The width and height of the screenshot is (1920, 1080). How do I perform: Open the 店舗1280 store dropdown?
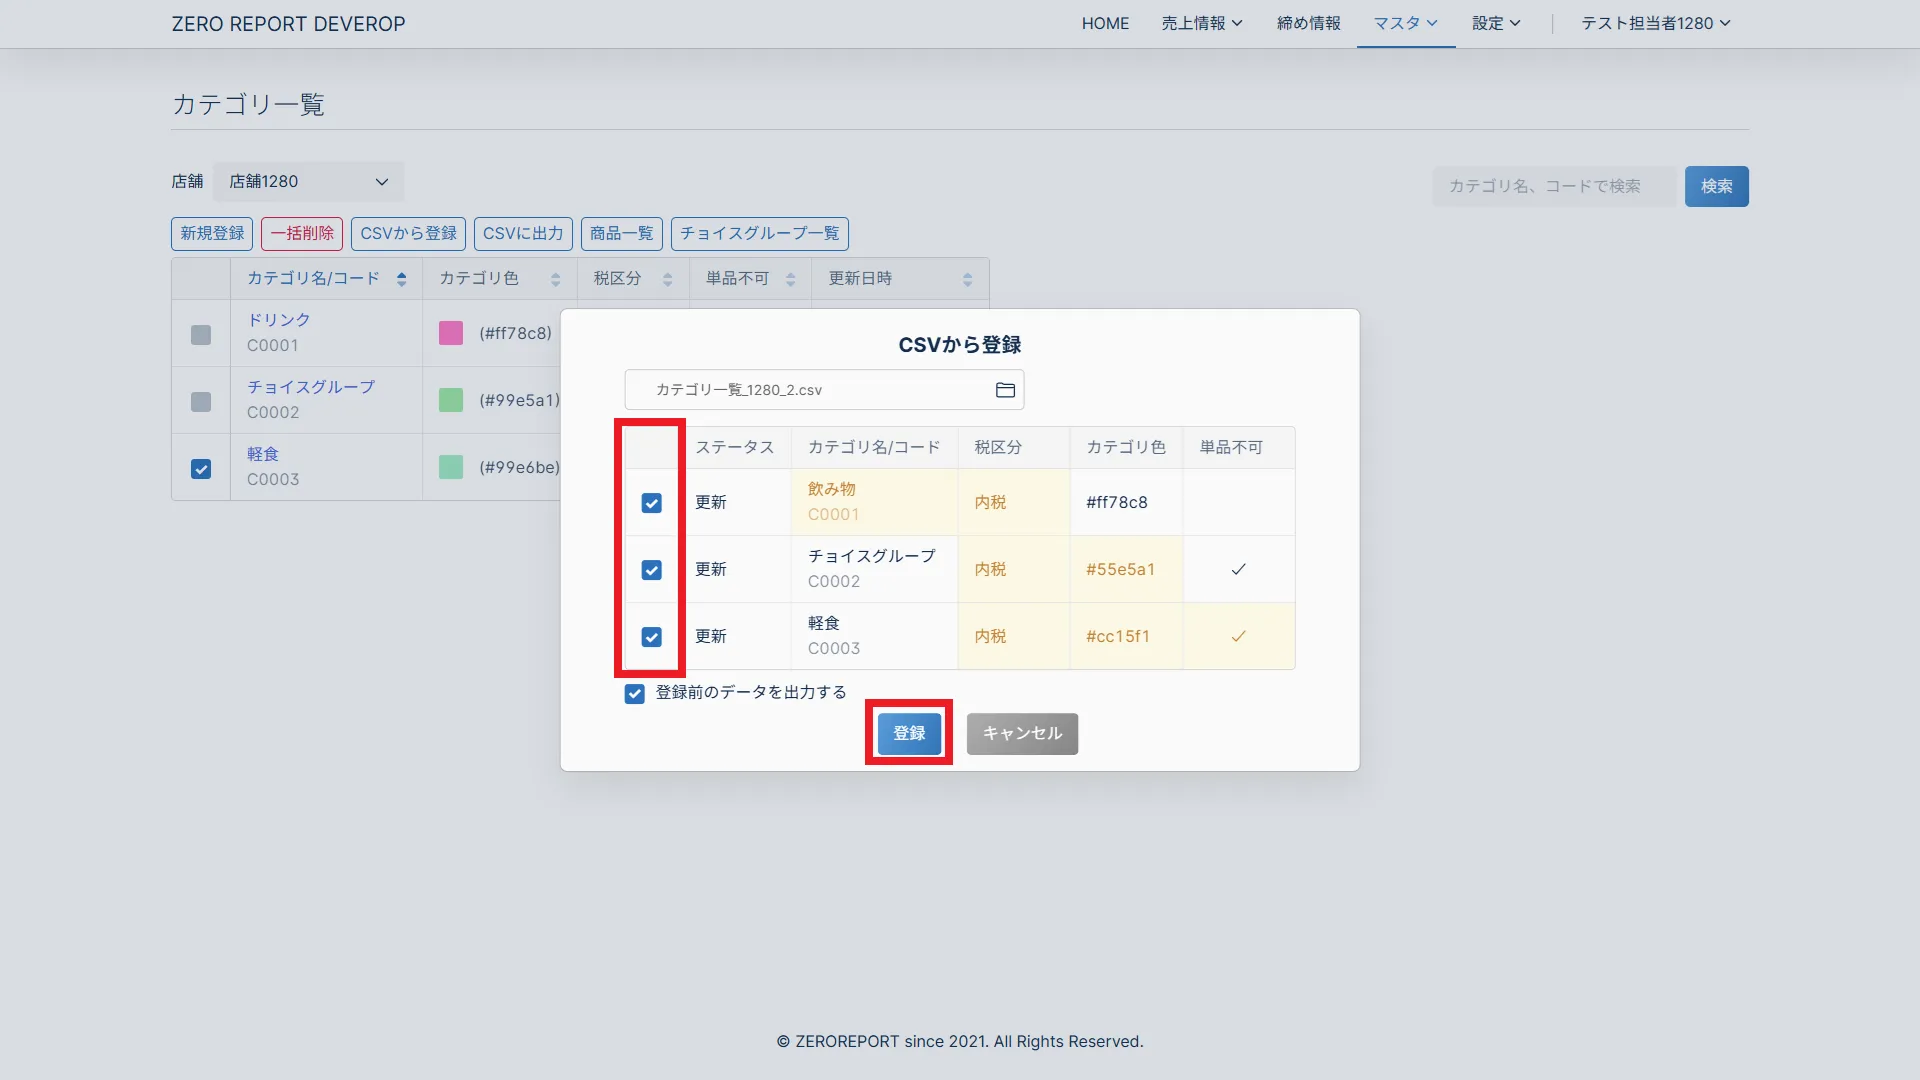tap(308, 182)
